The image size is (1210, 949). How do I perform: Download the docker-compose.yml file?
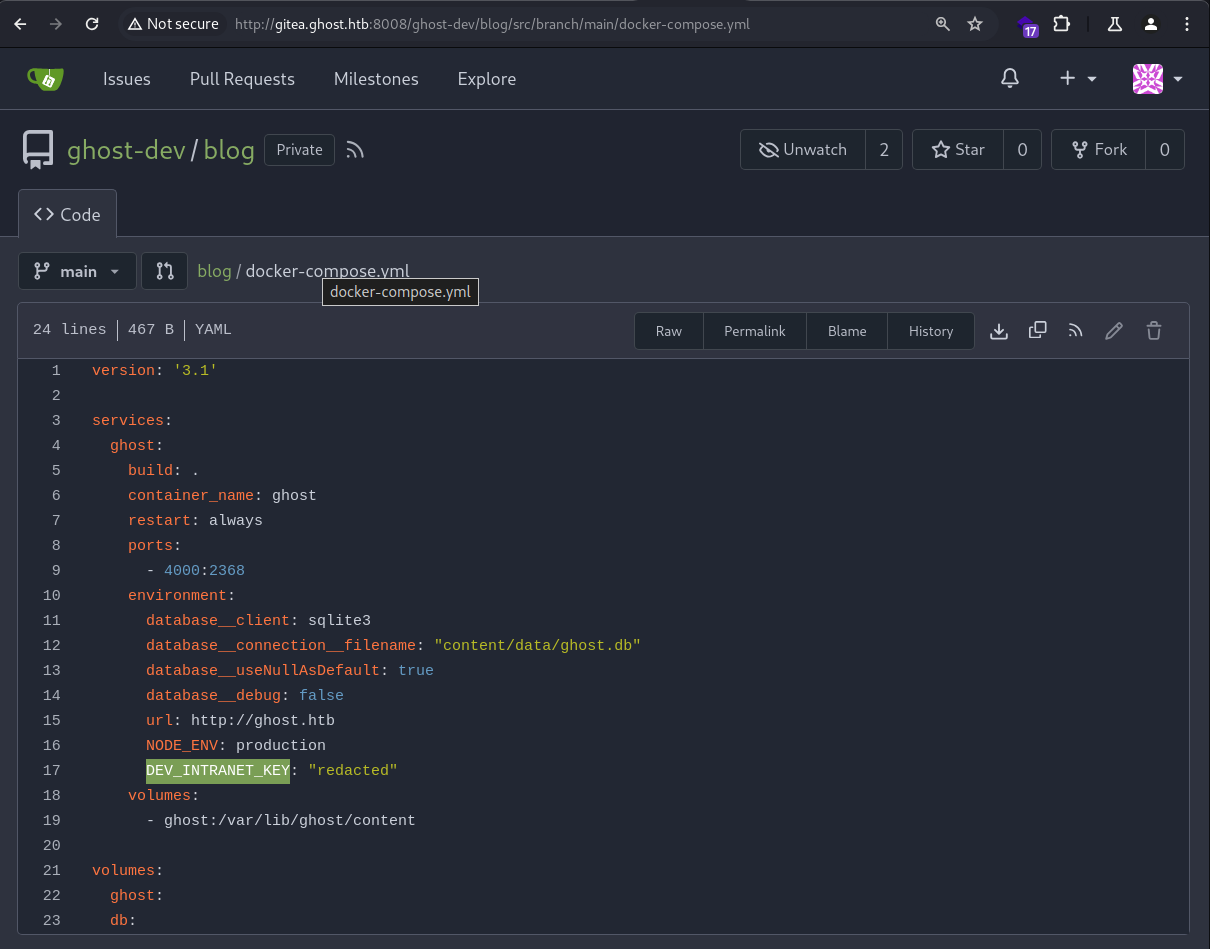[x=998, y=331]
